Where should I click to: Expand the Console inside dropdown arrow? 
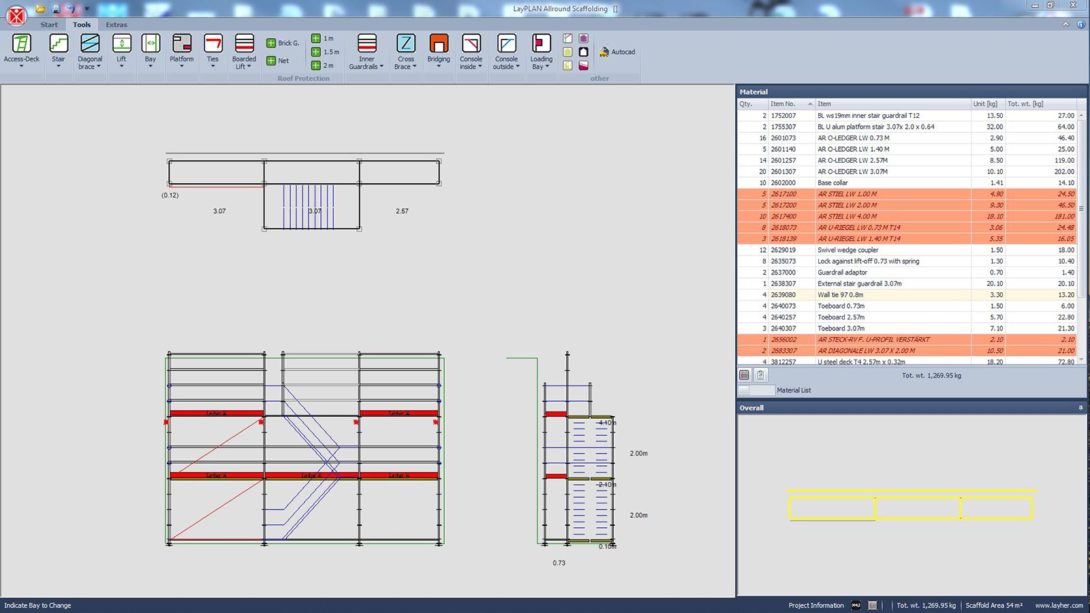pos(480,67)
